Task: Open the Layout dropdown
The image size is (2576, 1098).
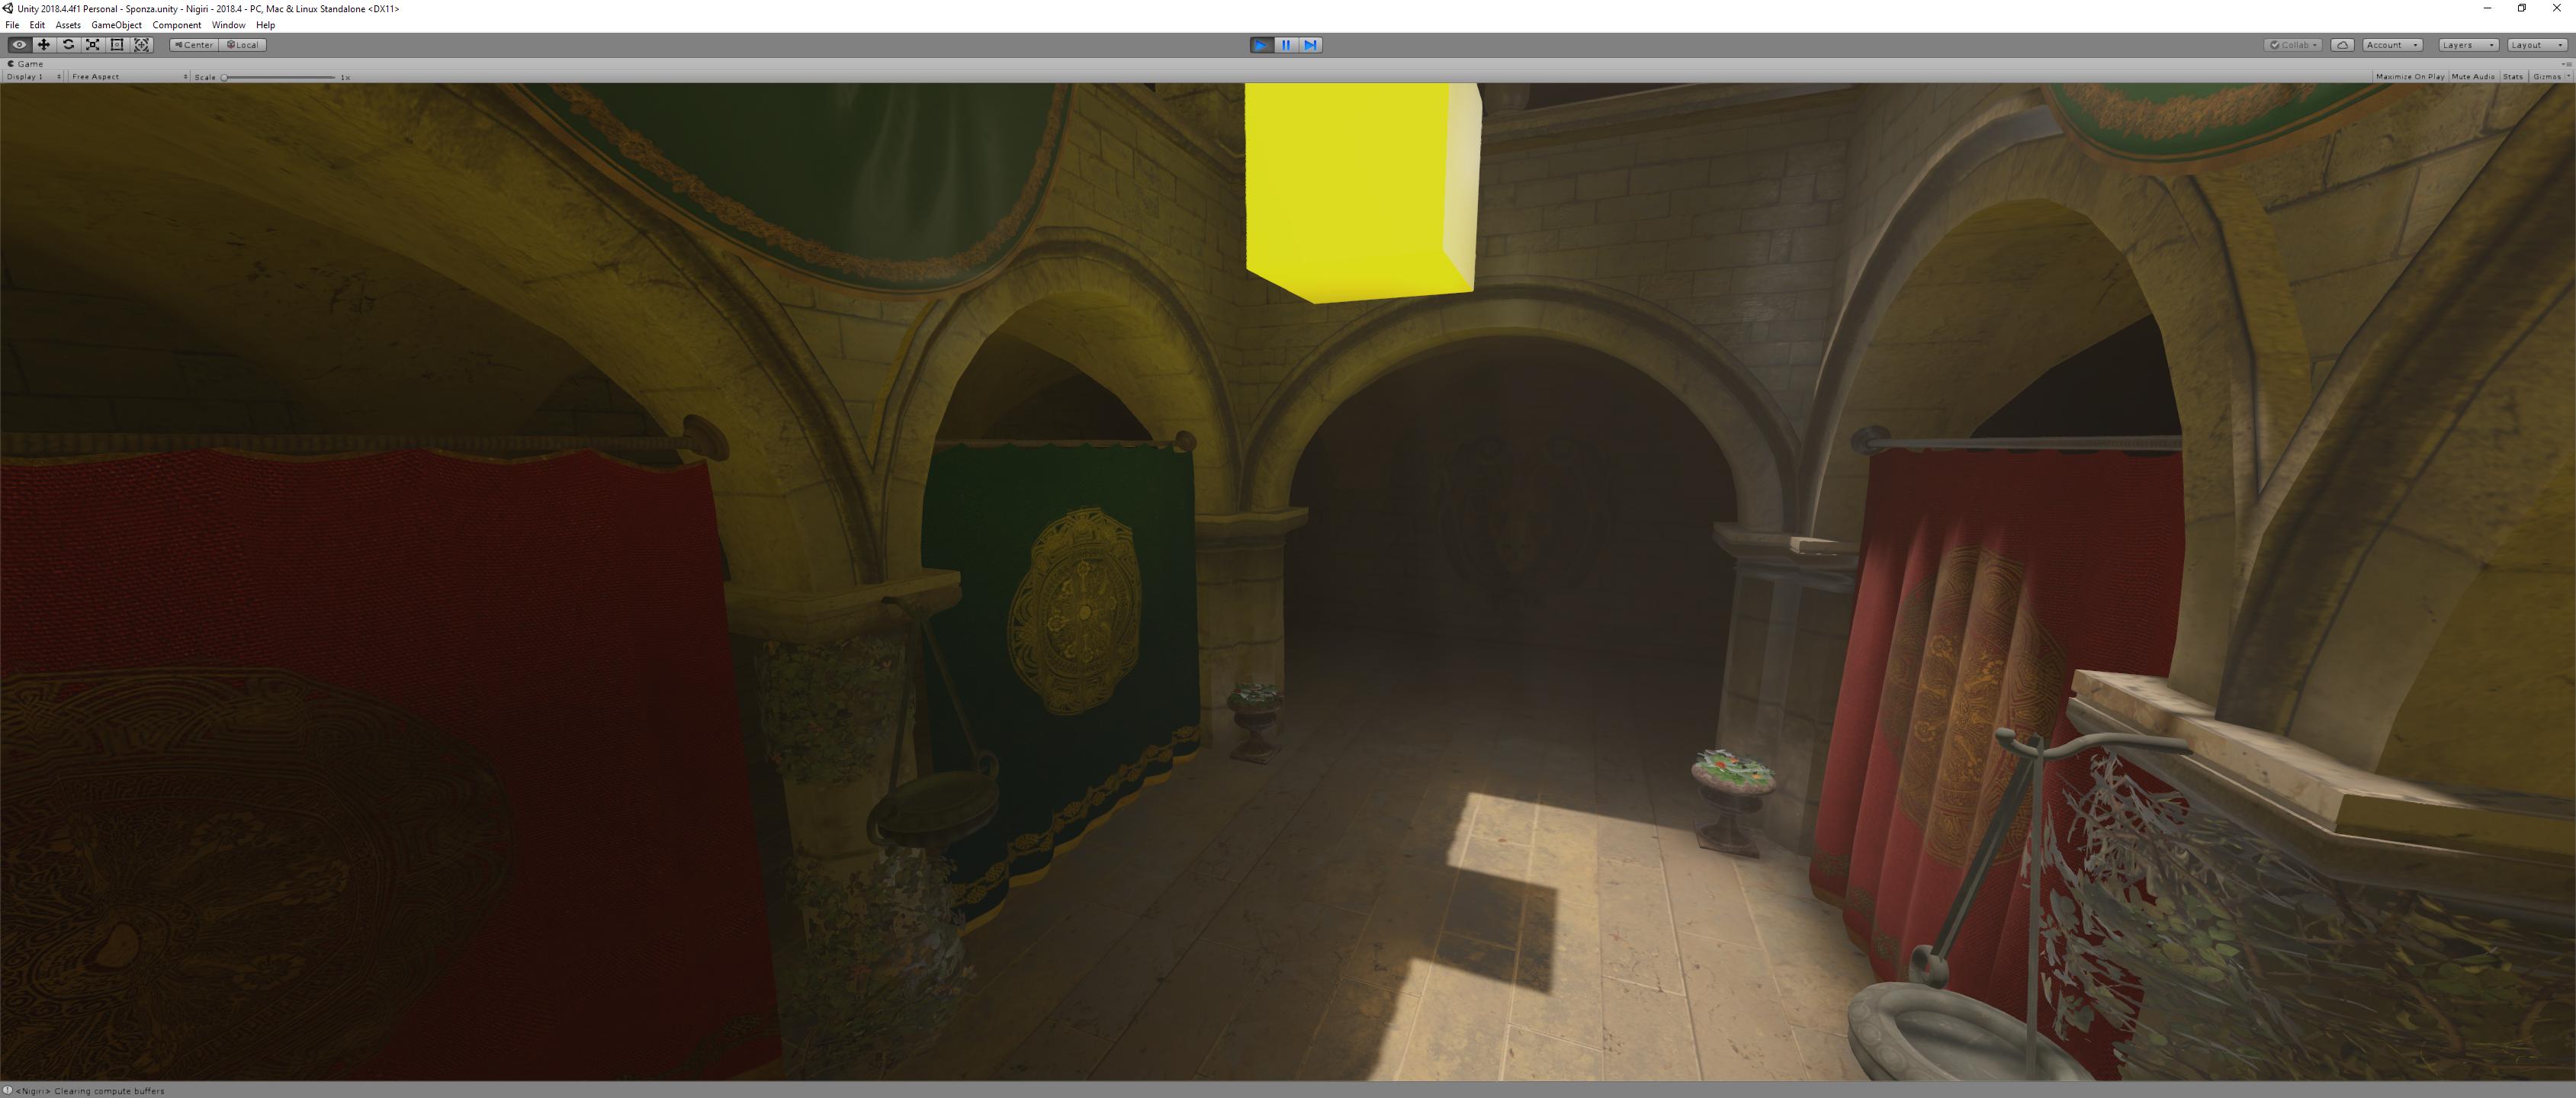Action: coord(2537,45)
